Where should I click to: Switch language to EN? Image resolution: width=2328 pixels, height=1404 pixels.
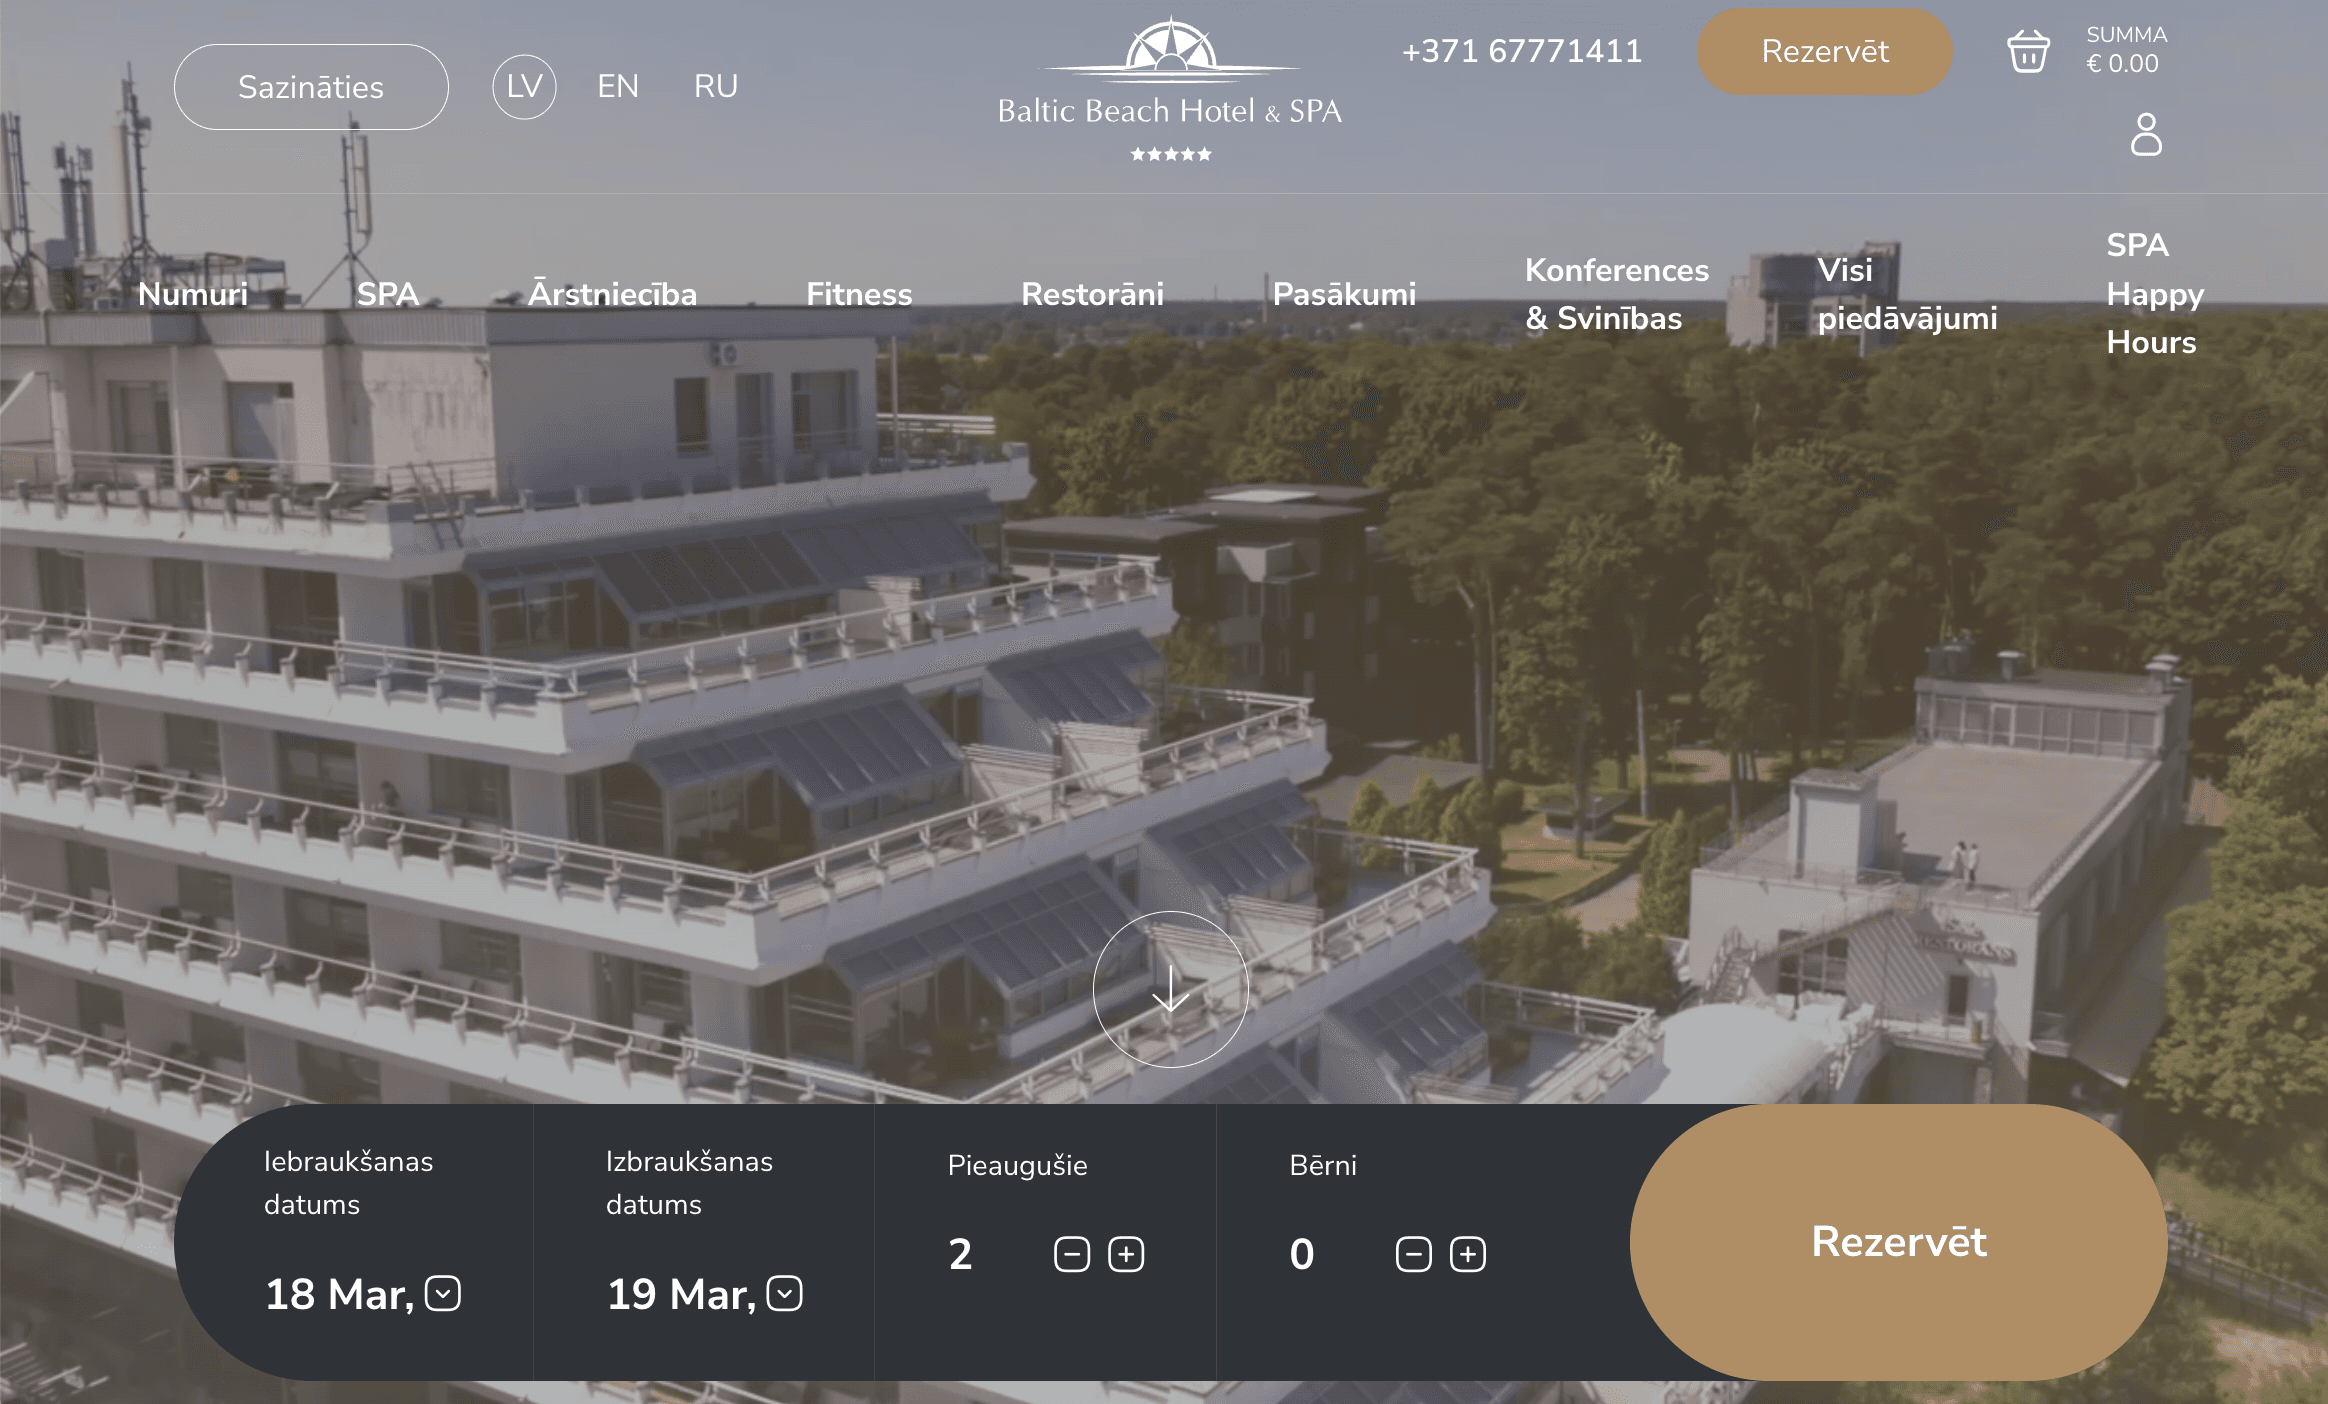point(618,87)
